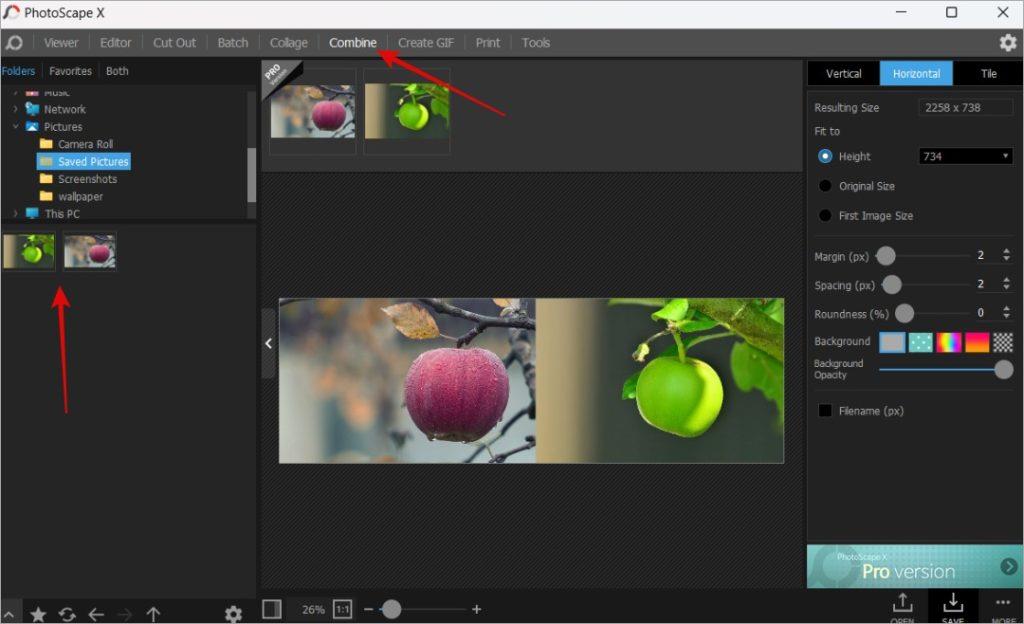Pick the transparent checkerboard background swatch
1024x624 pixels.
pos(1003,342)
